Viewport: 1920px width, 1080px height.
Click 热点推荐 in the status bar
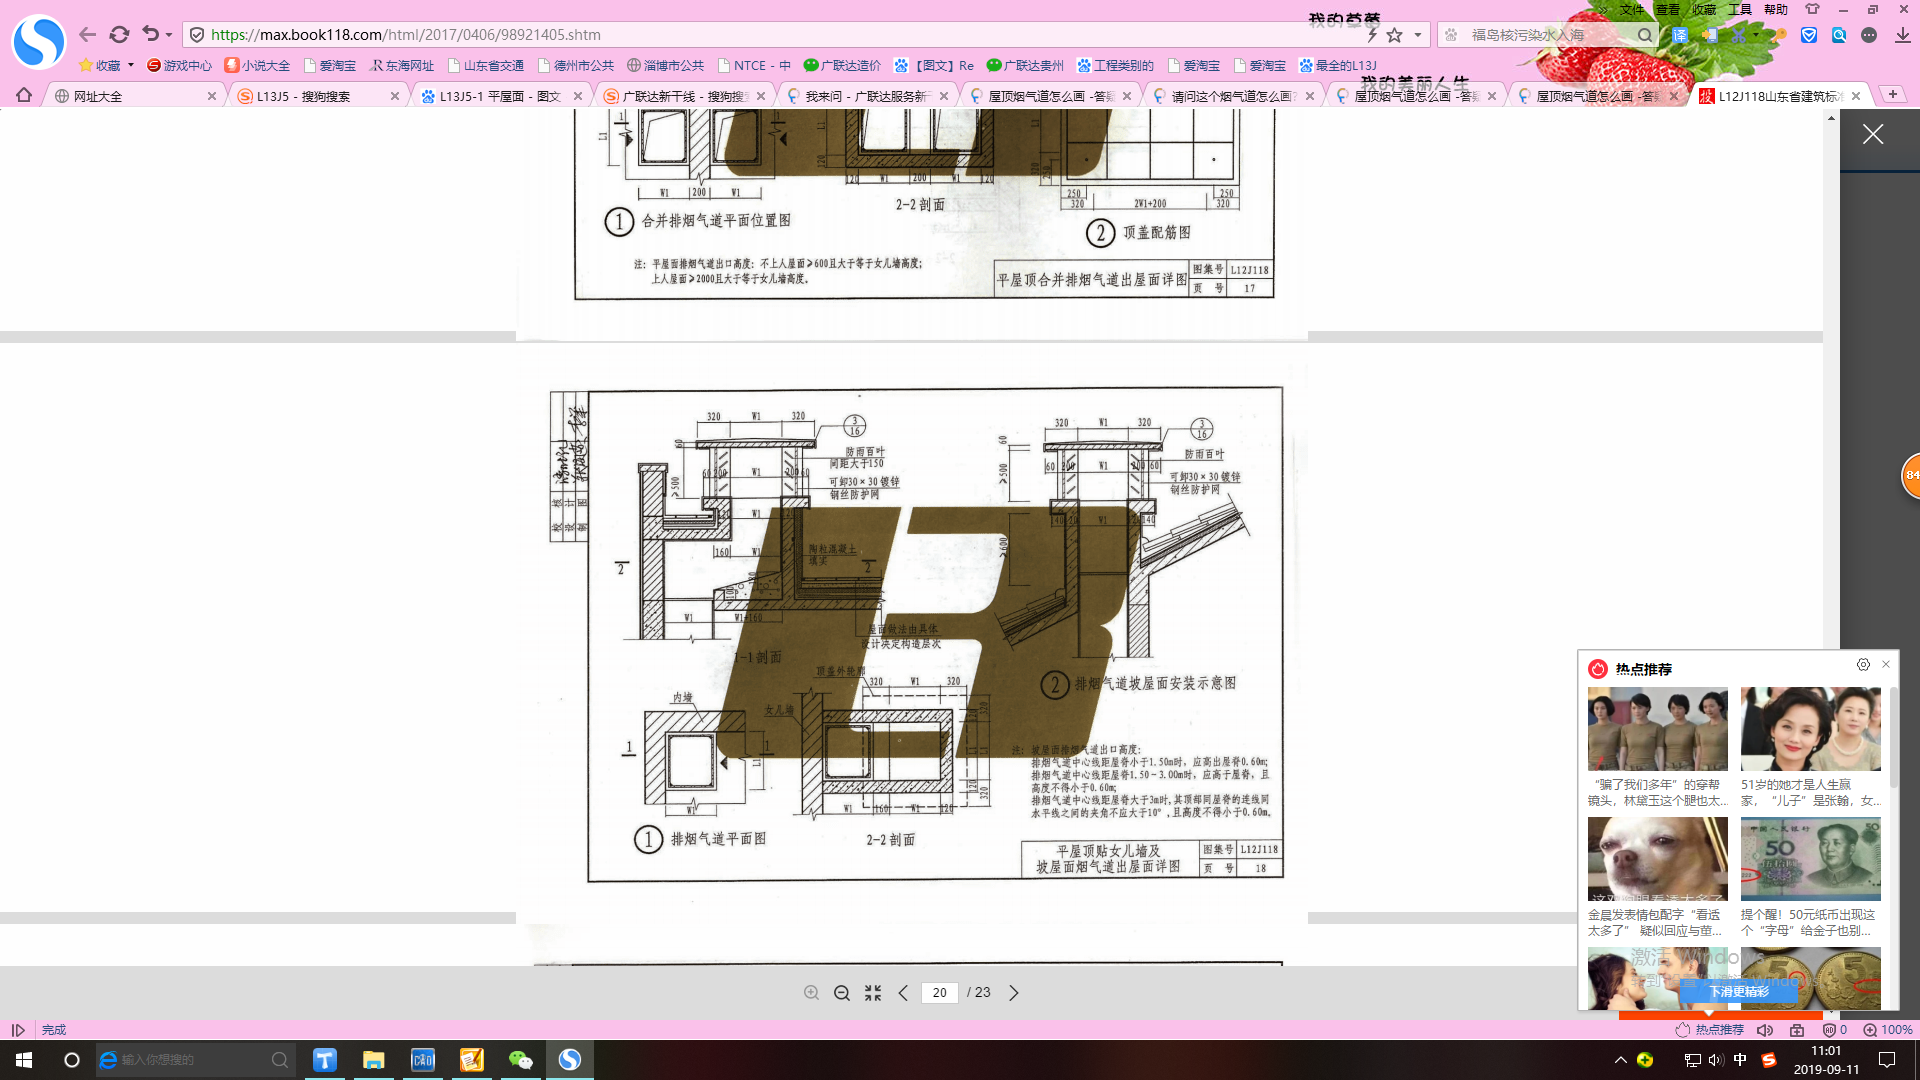(1710, 1029)
